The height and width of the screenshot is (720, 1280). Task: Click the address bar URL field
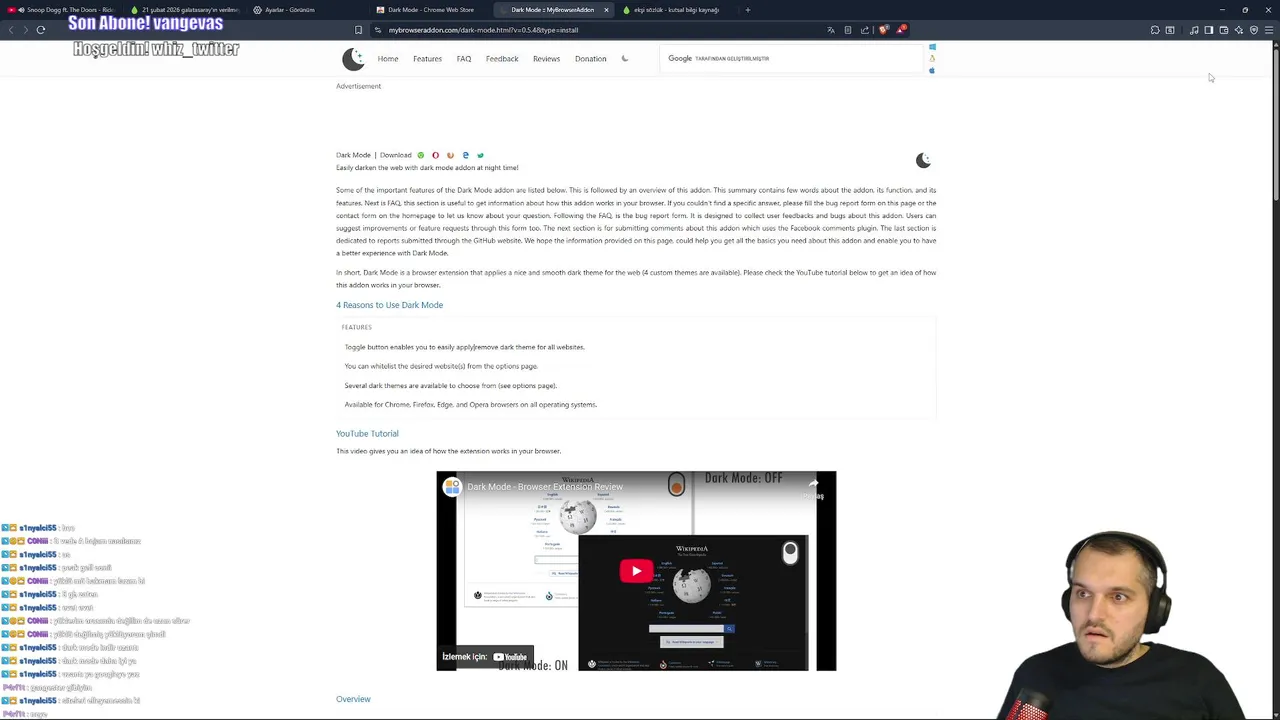point(600,30)
